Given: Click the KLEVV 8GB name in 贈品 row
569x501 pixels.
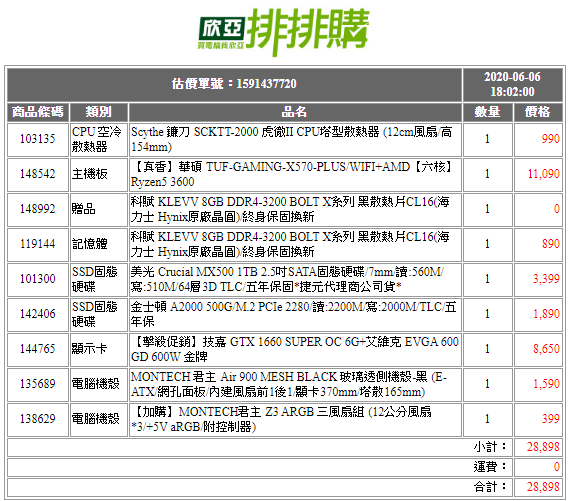Looking at the screenshot, I should (x=290, y=209).
